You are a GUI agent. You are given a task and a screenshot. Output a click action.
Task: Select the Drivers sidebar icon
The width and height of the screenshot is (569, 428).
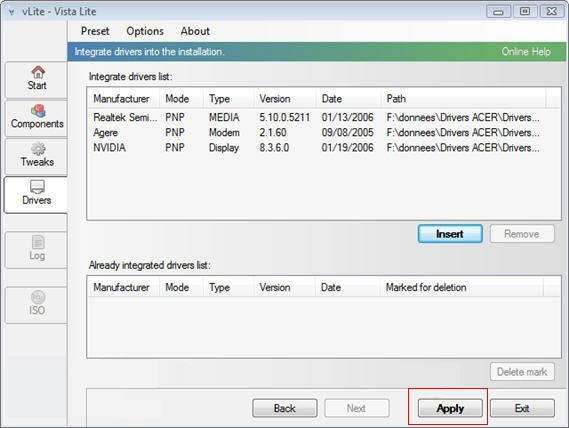point(37,187)
